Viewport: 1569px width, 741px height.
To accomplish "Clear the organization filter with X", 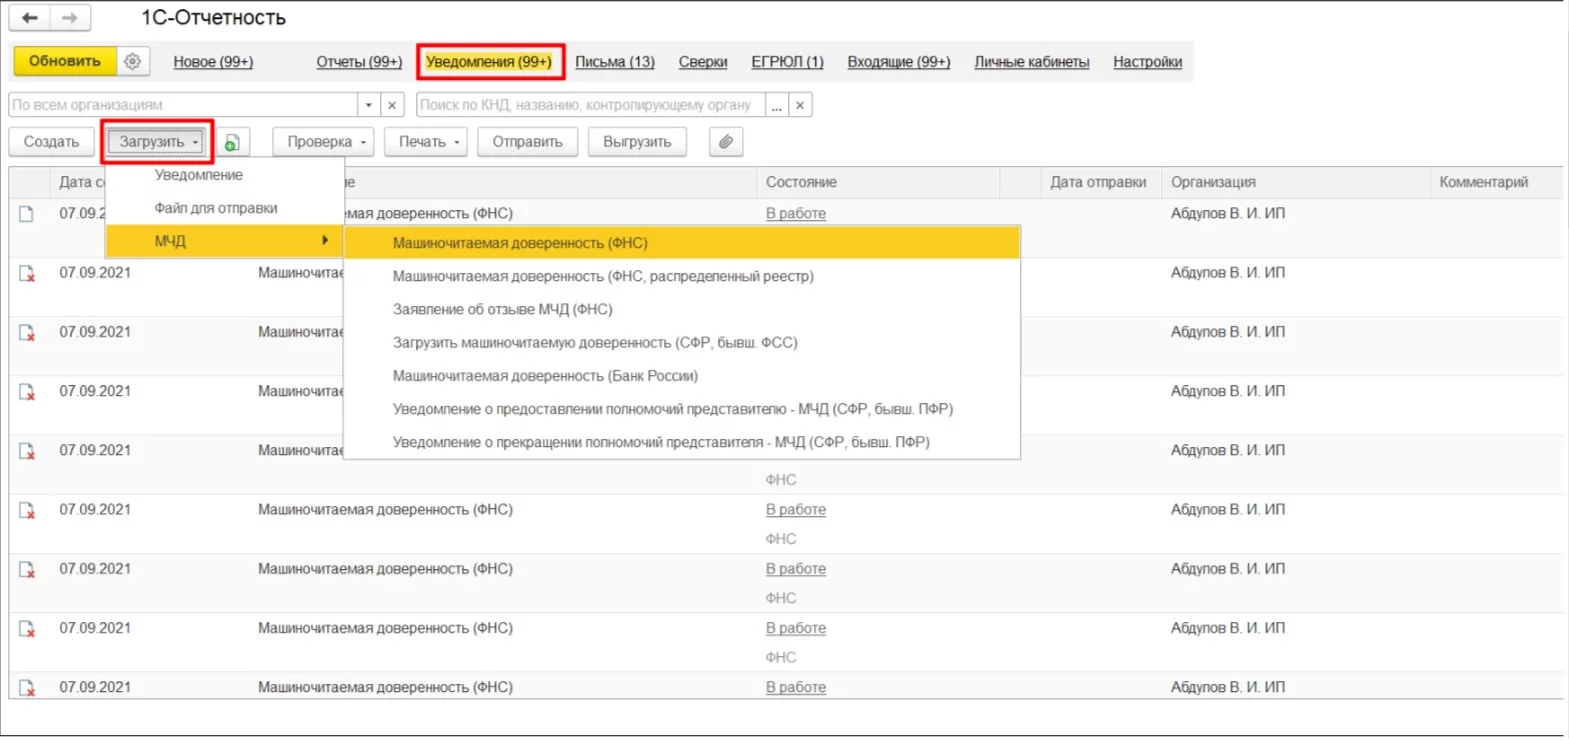I will (392, 105).
